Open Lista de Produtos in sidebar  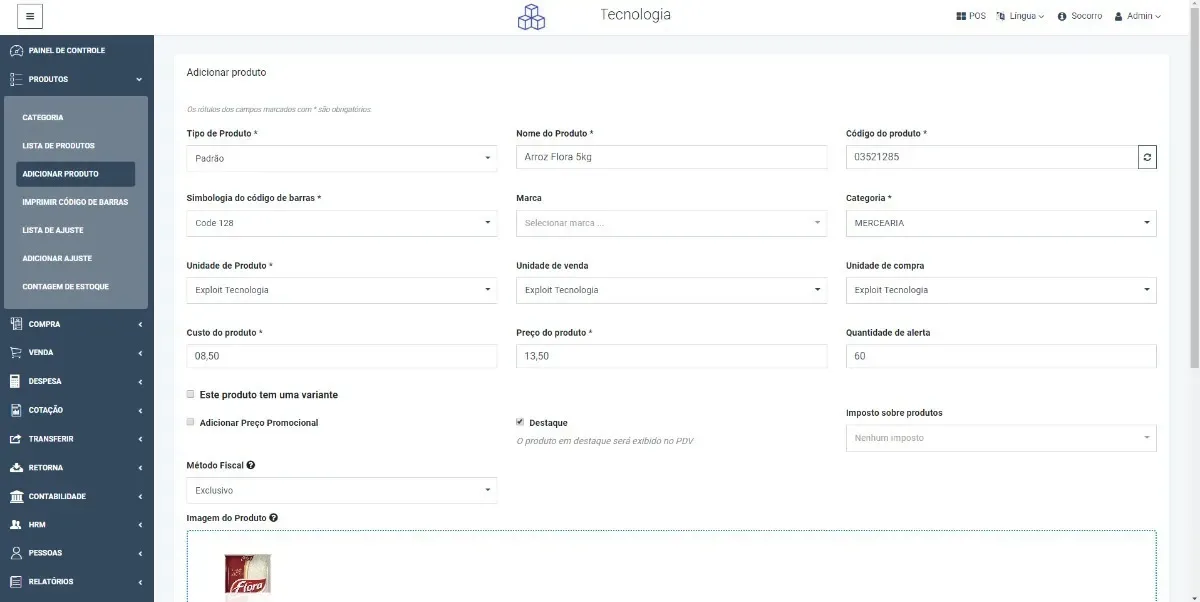pos(59,146)
